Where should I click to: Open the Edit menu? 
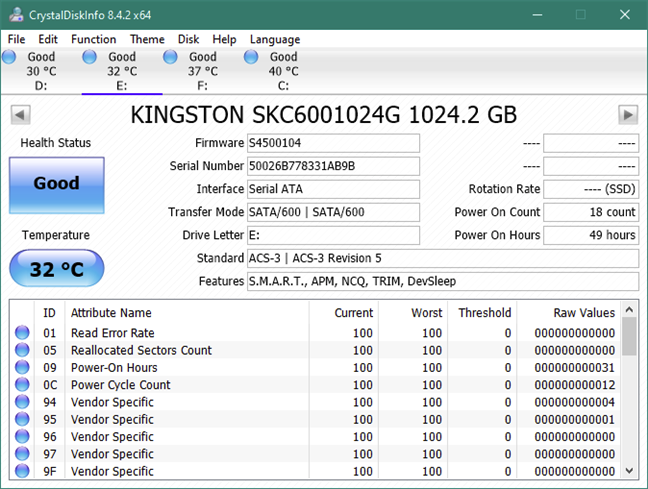[x=48, y=39]
